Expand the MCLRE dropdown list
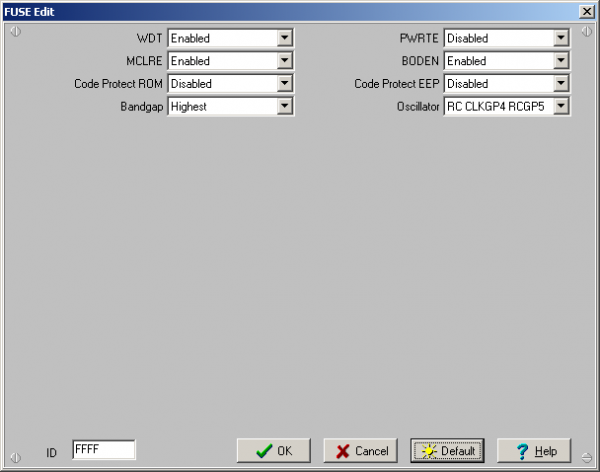This screenshot has height=472, width=600. (x=285, y=61)
